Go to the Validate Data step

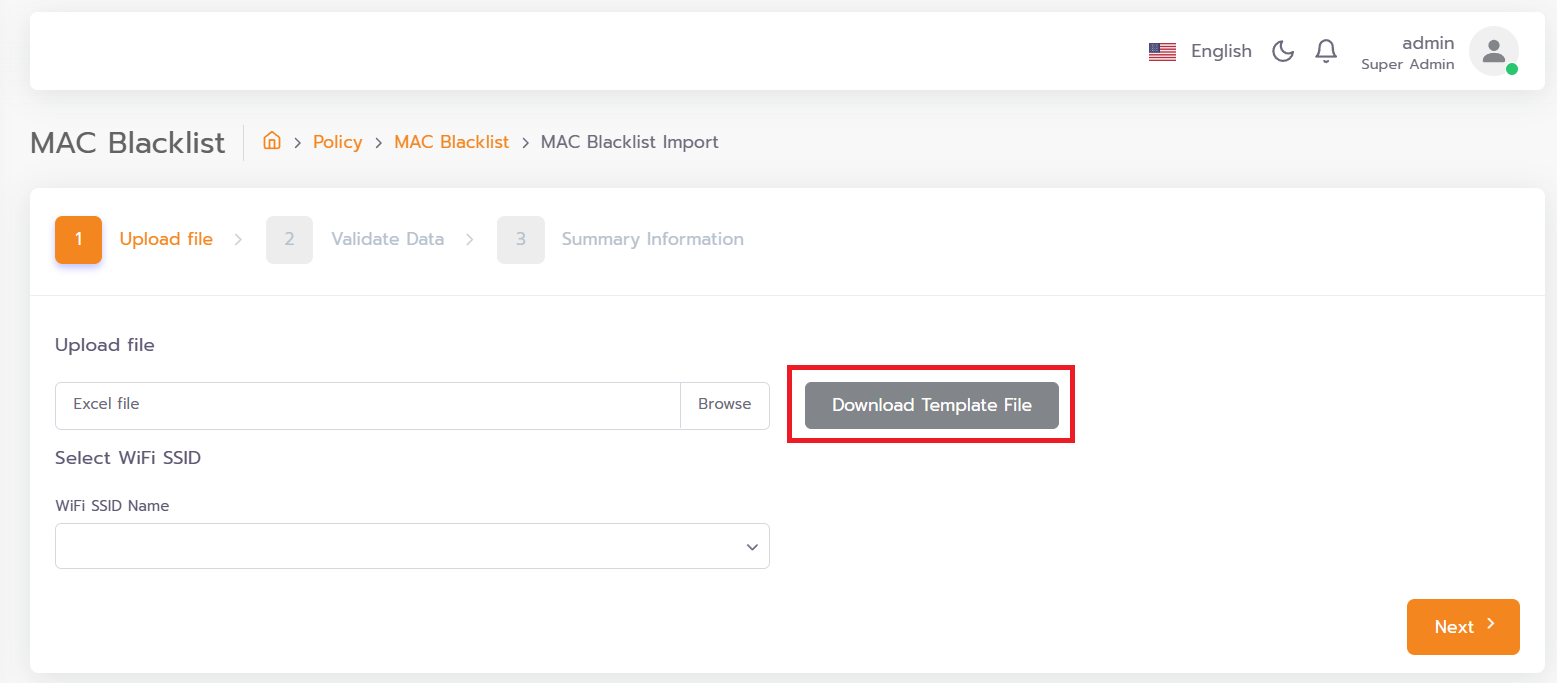(387, 239)
